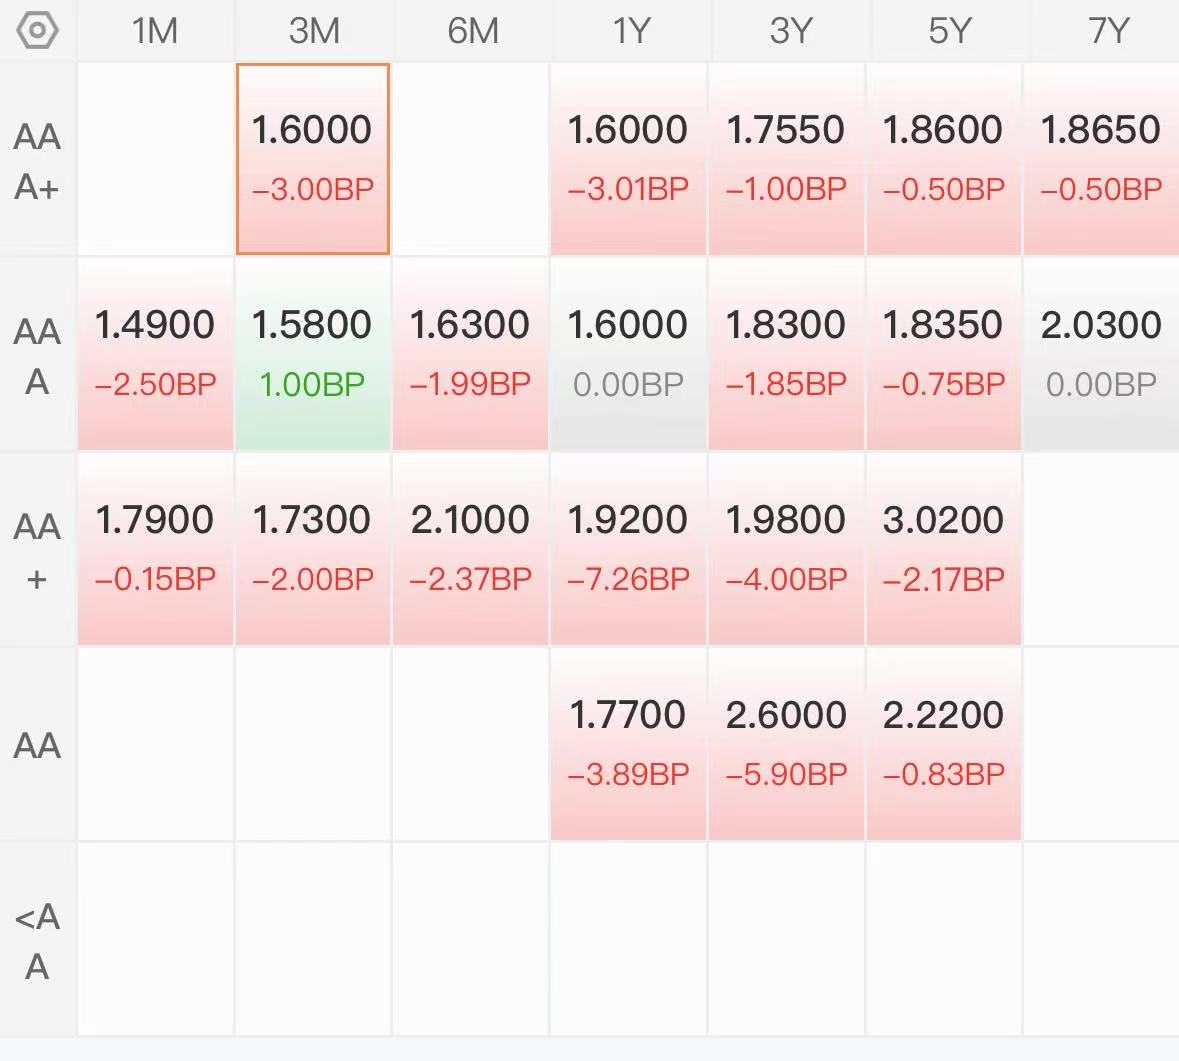Select the 5Y column header
Image resolution: width=1179 pixels, height=1061 pixels.
point(949,31)
